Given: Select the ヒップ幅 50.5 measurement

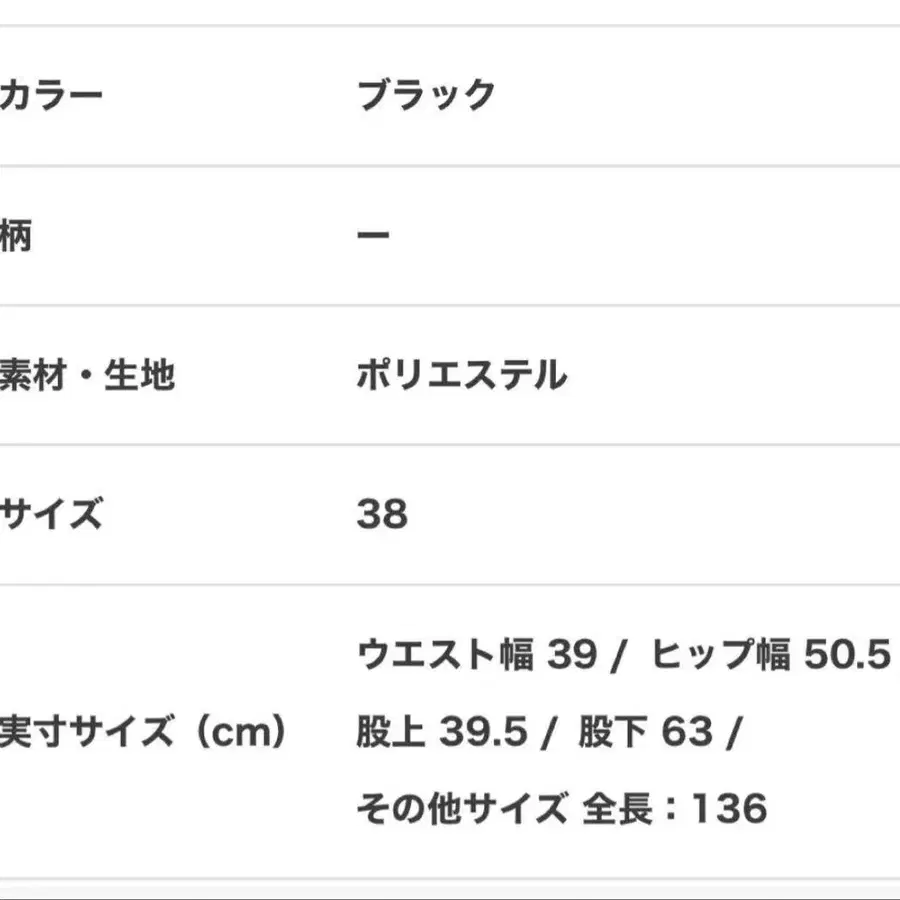Looking at the screenshot, I should pyautogui.click(x=770, y=654).
